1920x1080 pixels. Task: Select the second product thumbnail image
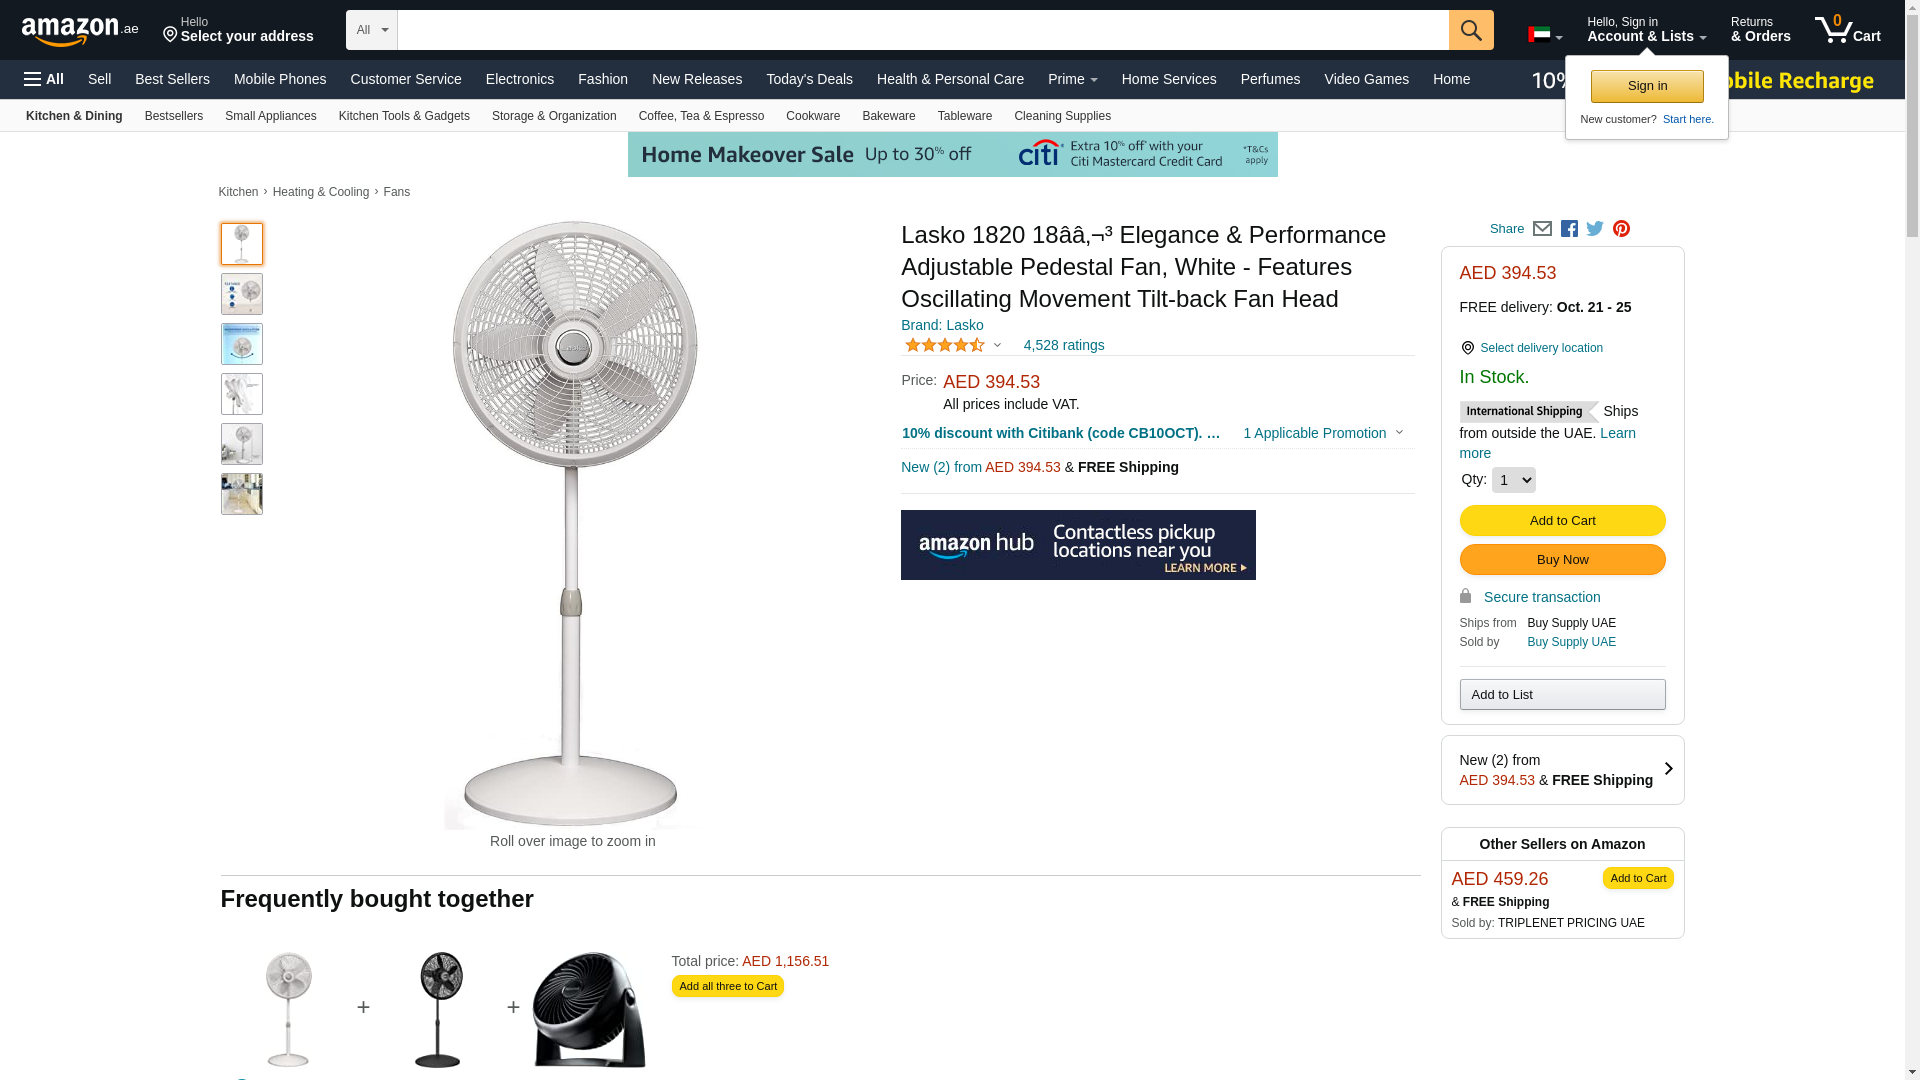[242, 294]
